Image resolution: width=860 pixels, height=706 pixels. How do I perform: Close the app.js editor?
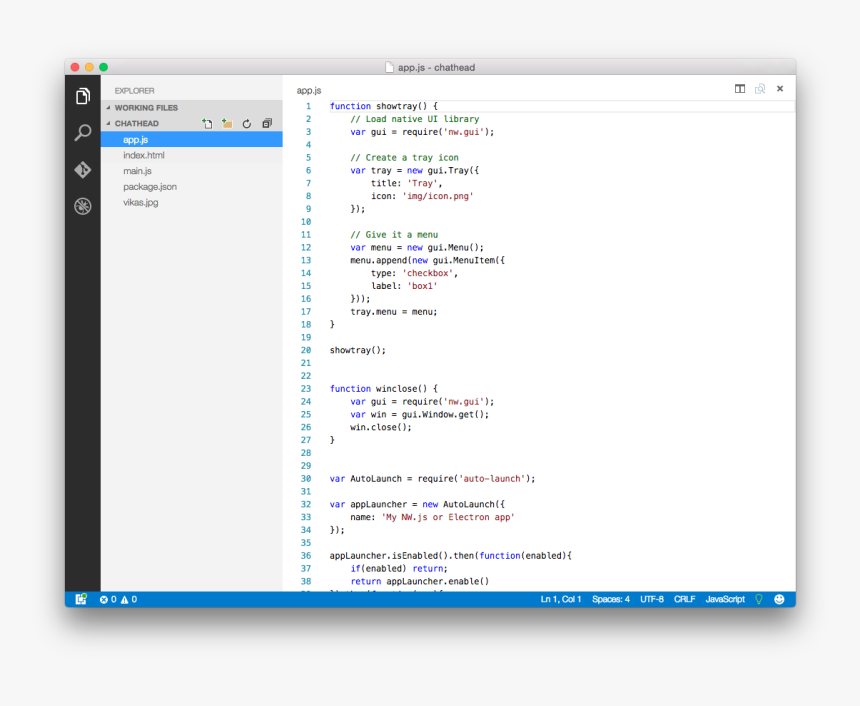coord(780,89)
